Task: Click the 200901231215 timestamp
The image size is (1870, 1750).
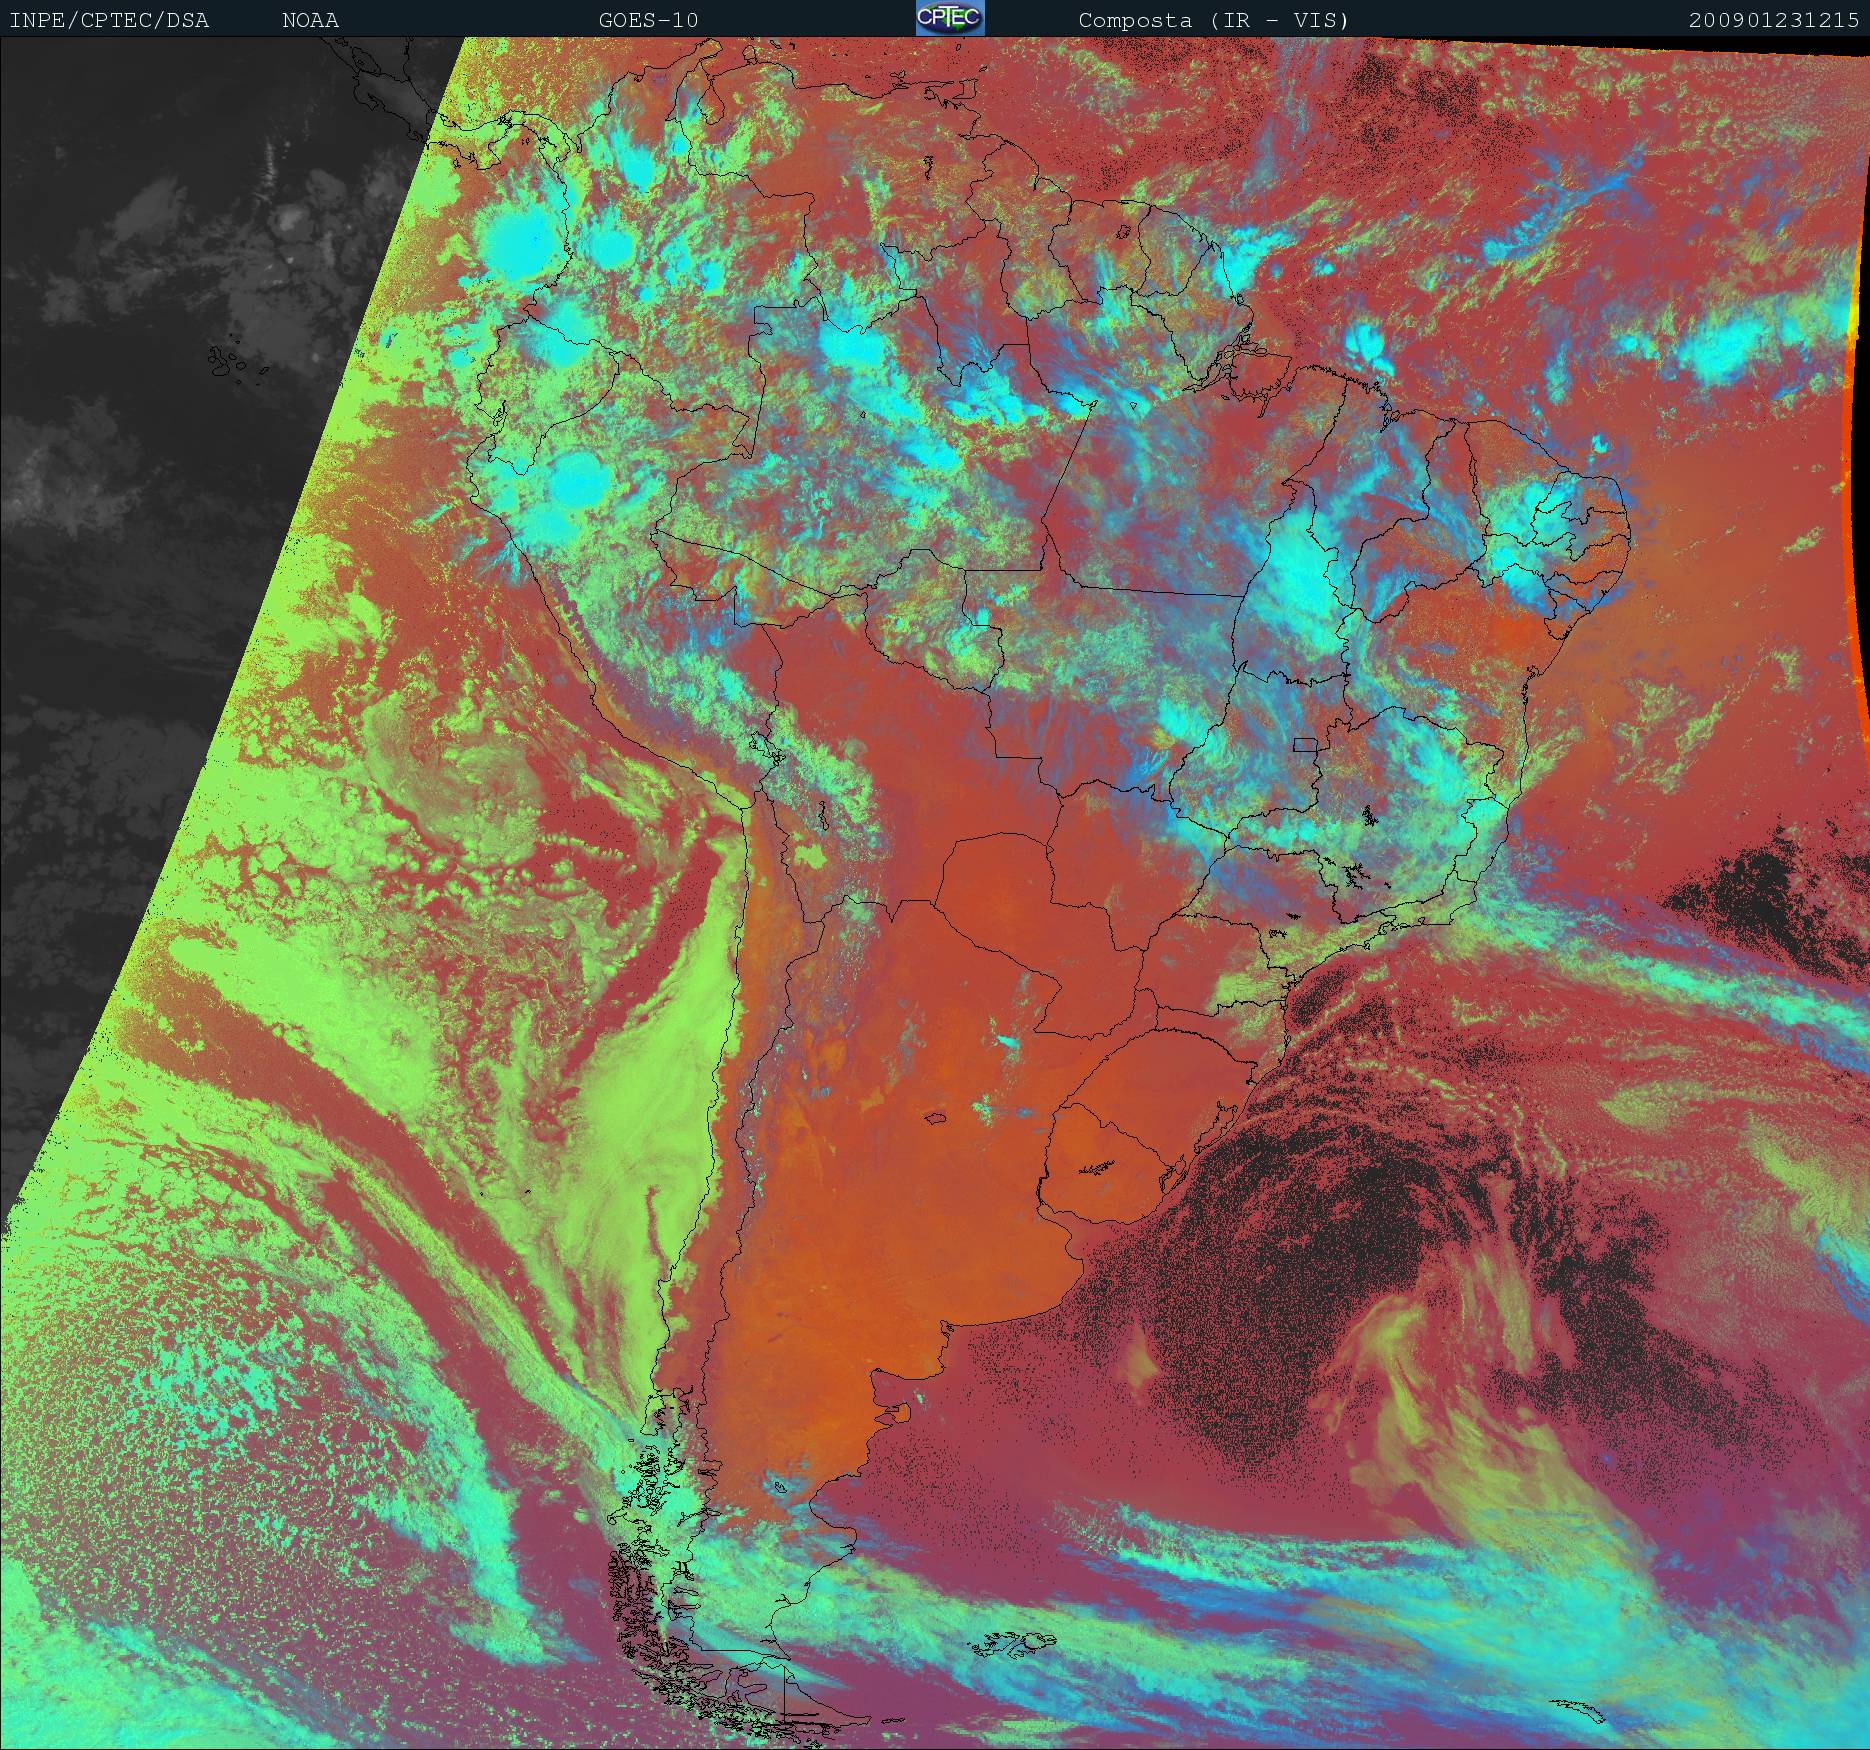Action: (1774, 20)
